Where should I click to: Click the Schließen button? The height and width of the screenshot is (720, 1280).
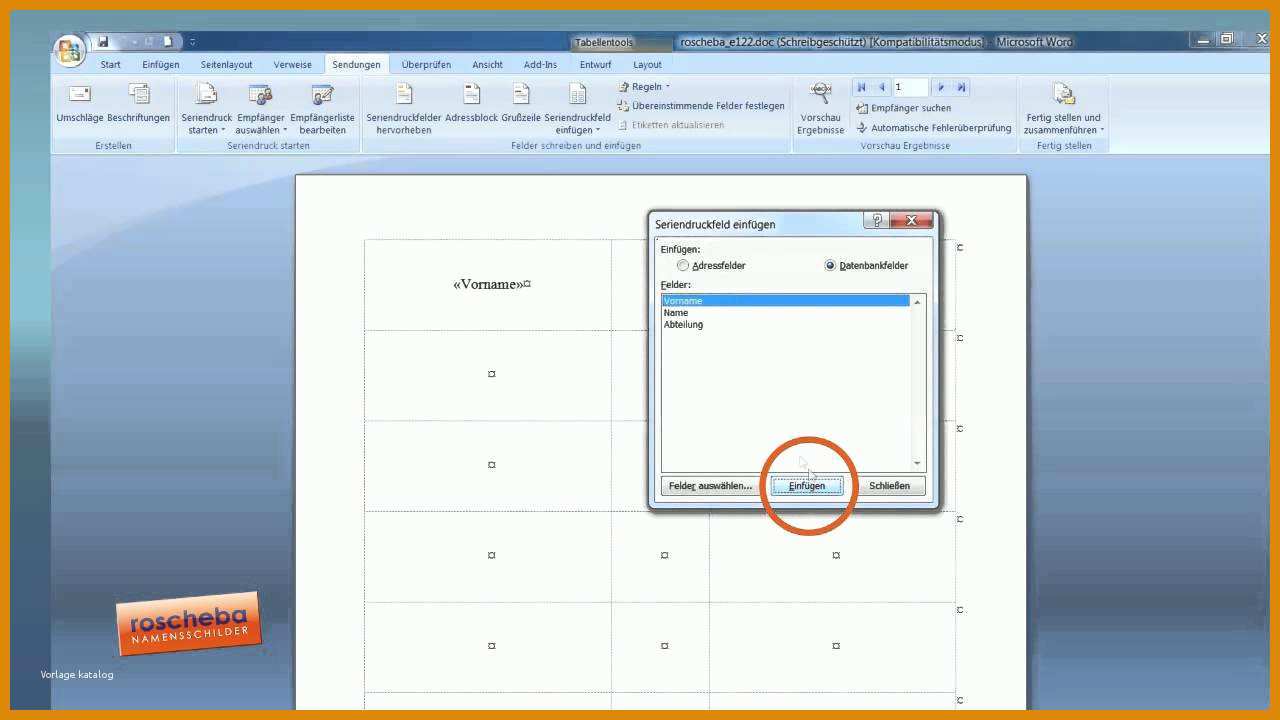[889, 486]
